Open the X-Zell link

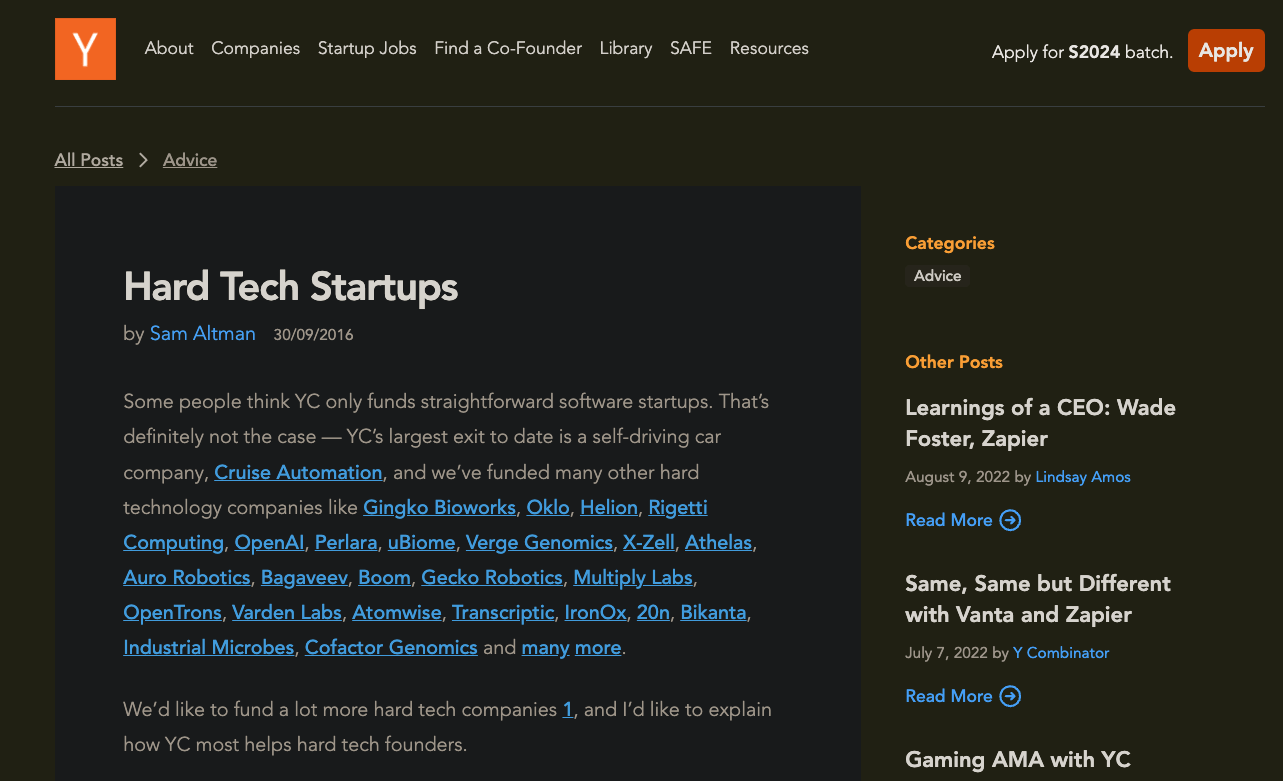[x=649, y=542]
